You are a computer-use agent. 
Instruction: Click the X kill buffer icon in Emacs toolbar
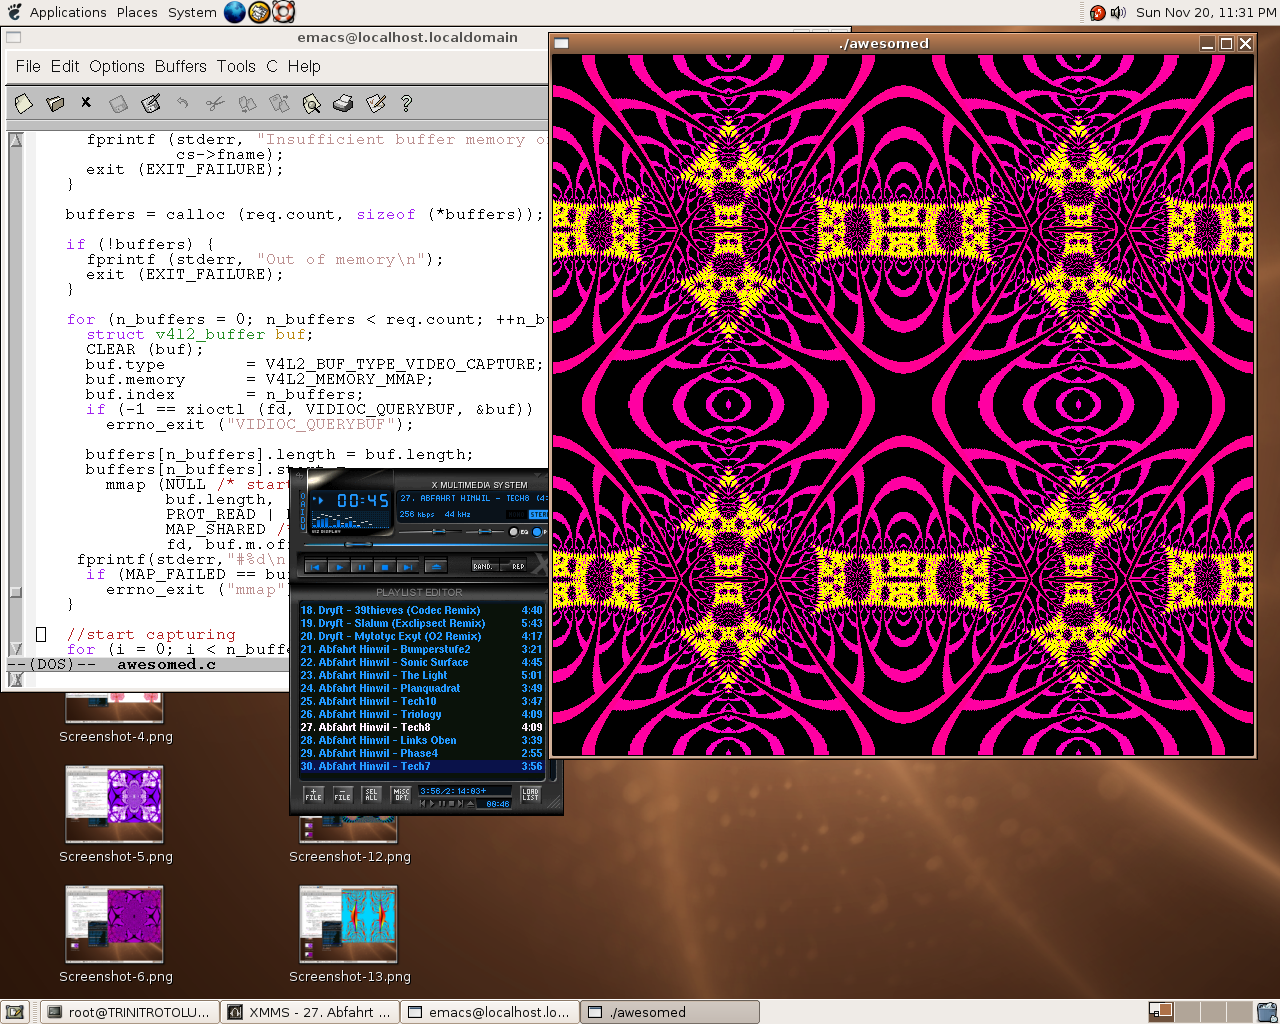pos(86,102)
